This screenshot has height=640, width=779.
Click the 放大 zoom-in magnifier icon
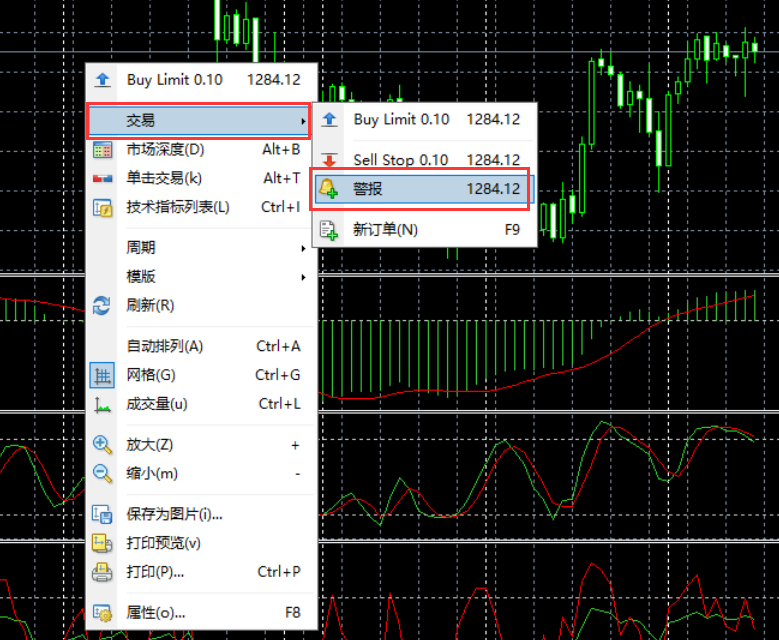102,445
